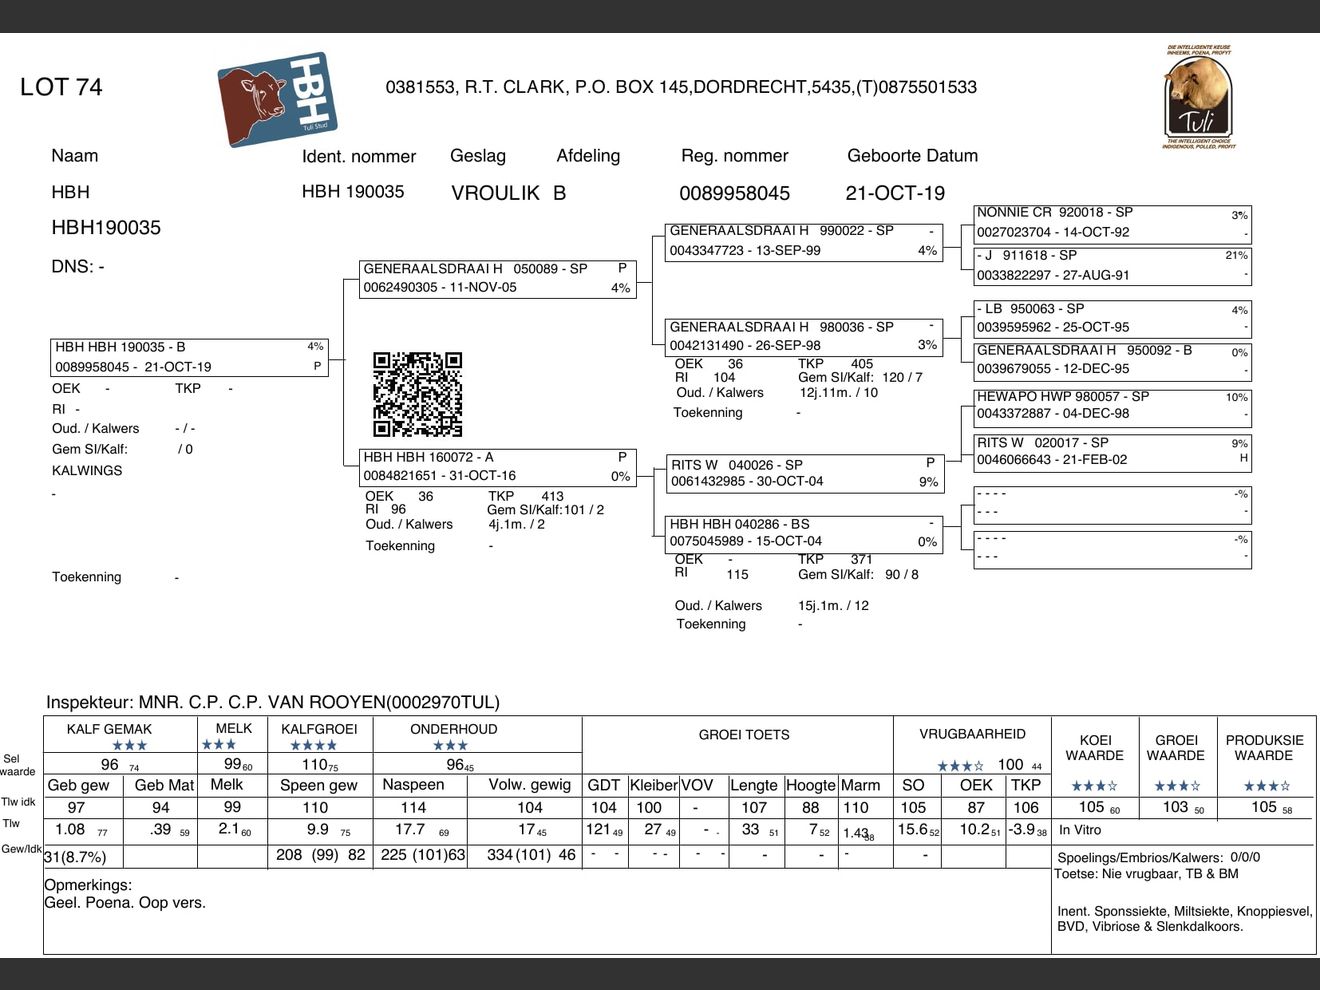Viewport: 1320px width, 990px height.
Task: Select the sire box GENERAALSDRAAI H 050089
Action: [x=498, y=278]
